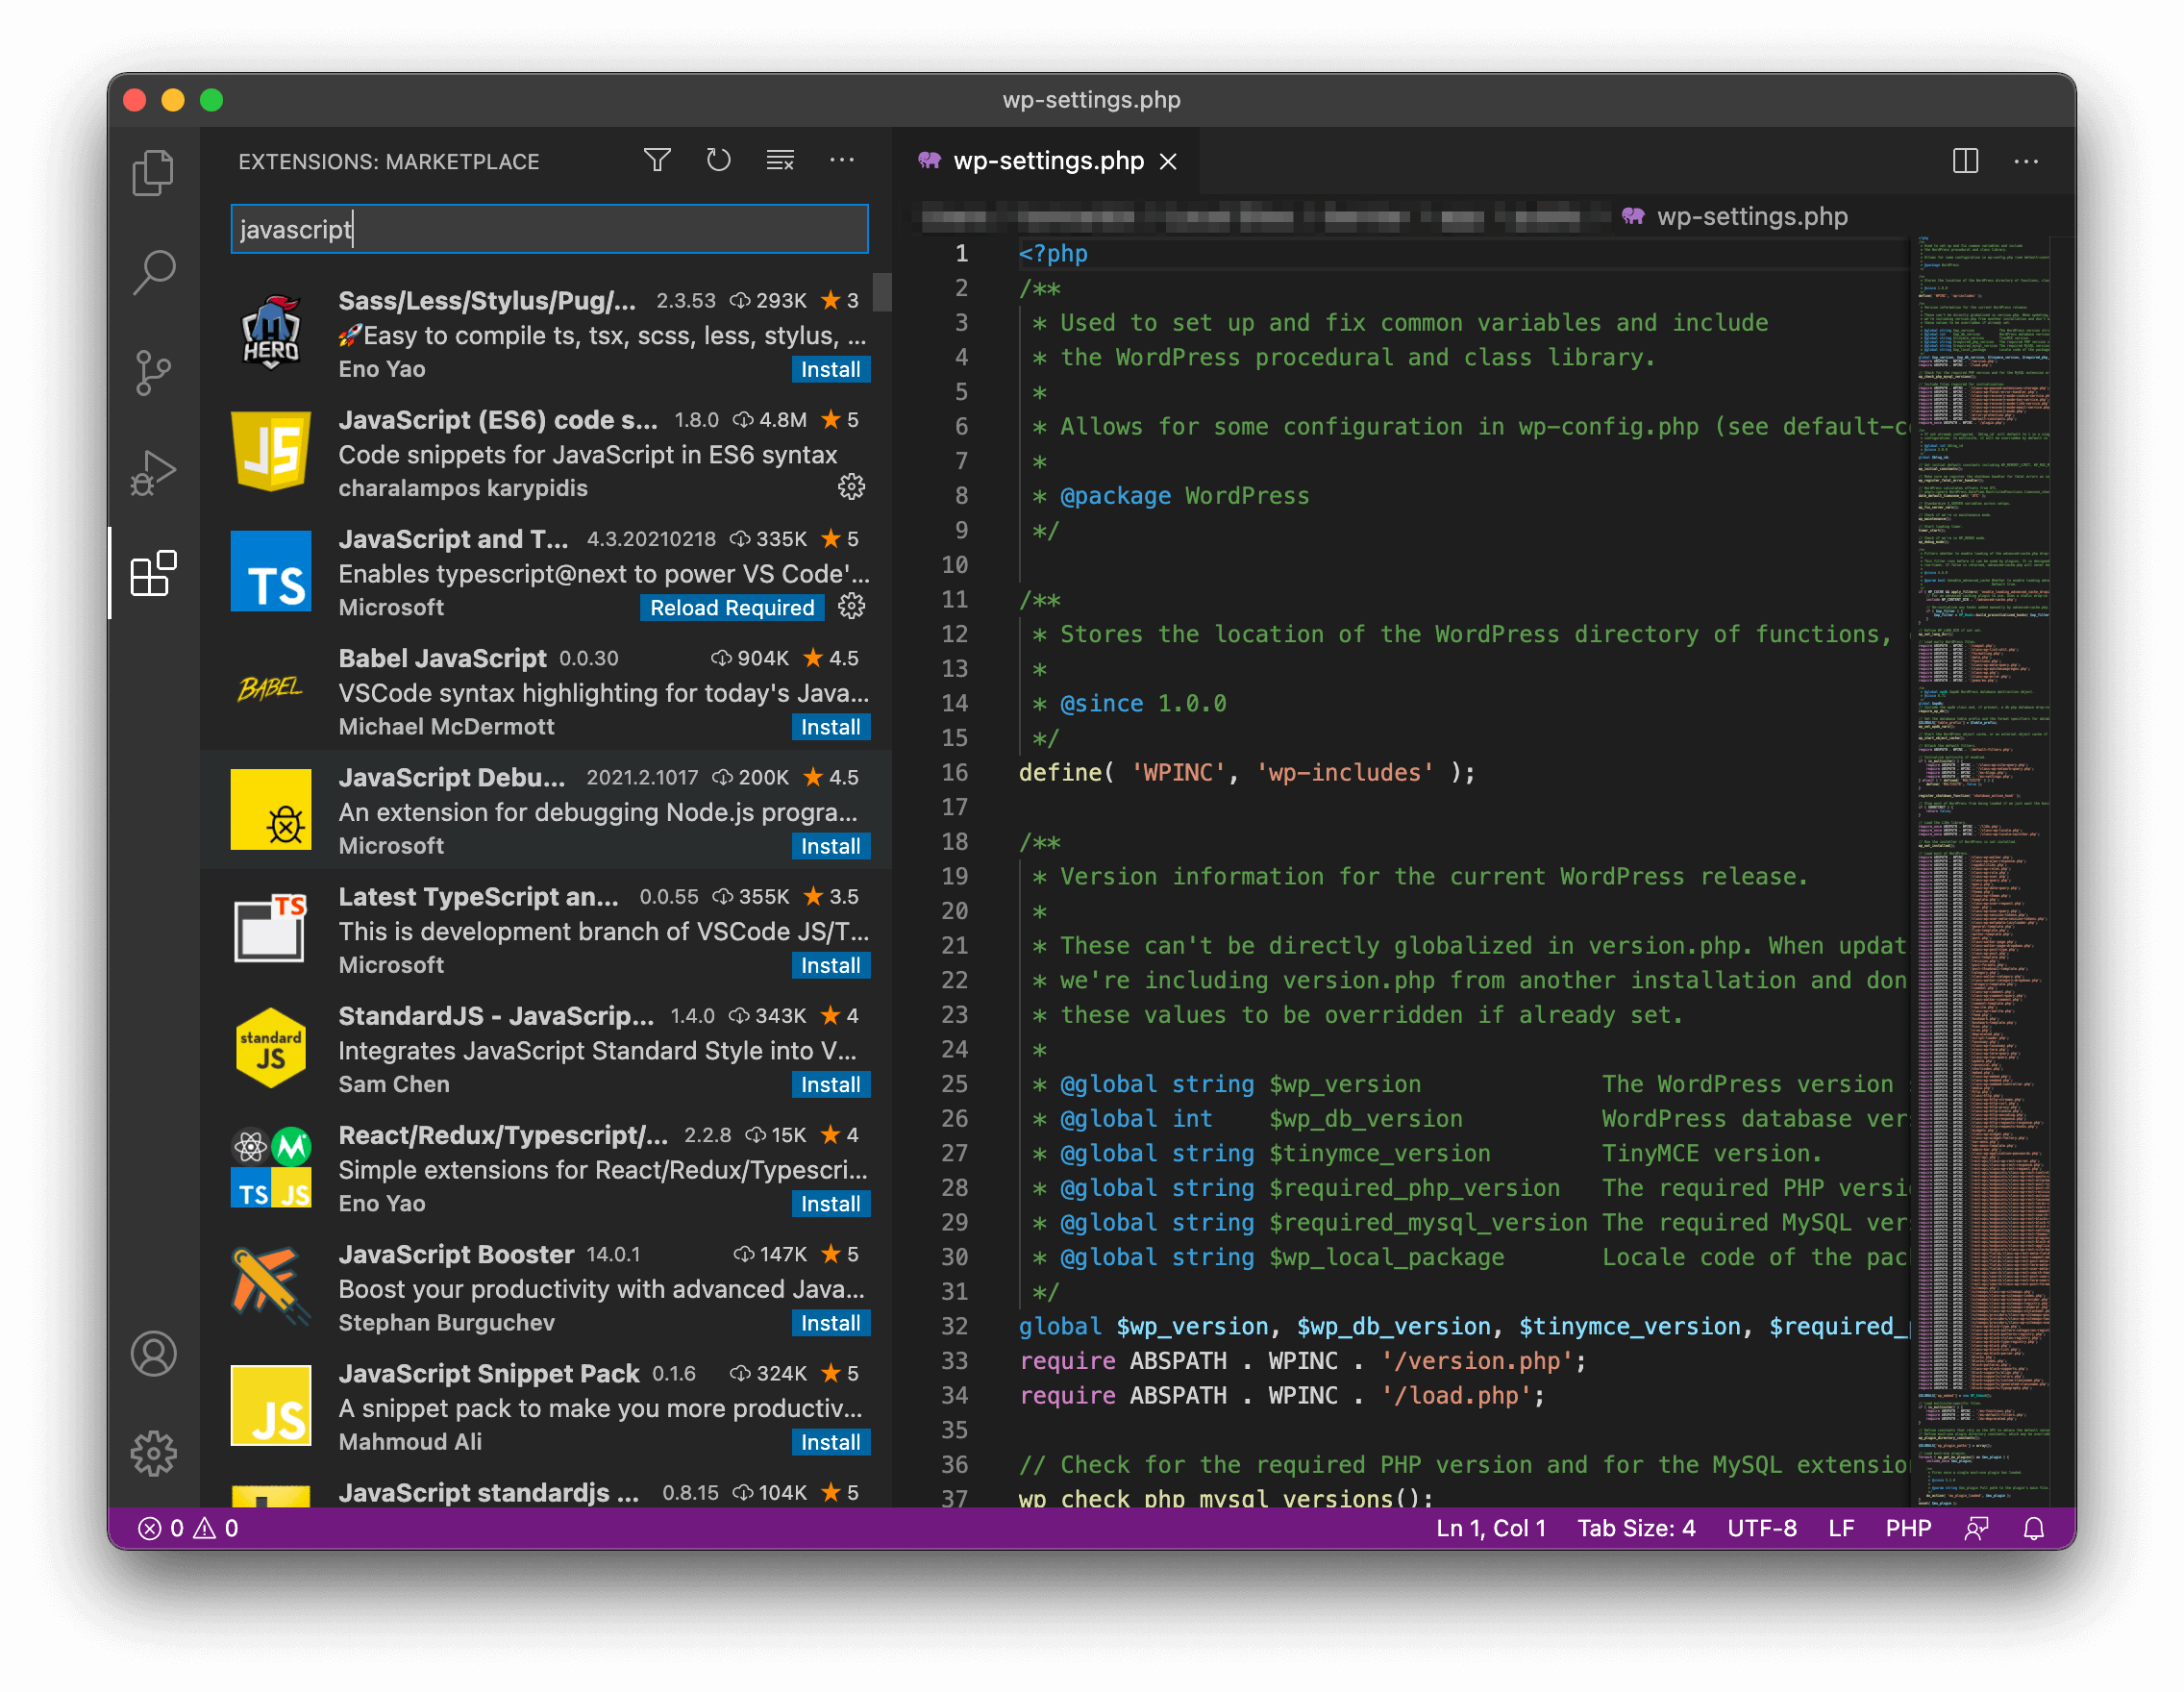Click the extensions overflow menu button
The image size is (2184, 1692).
click(842, 162)
